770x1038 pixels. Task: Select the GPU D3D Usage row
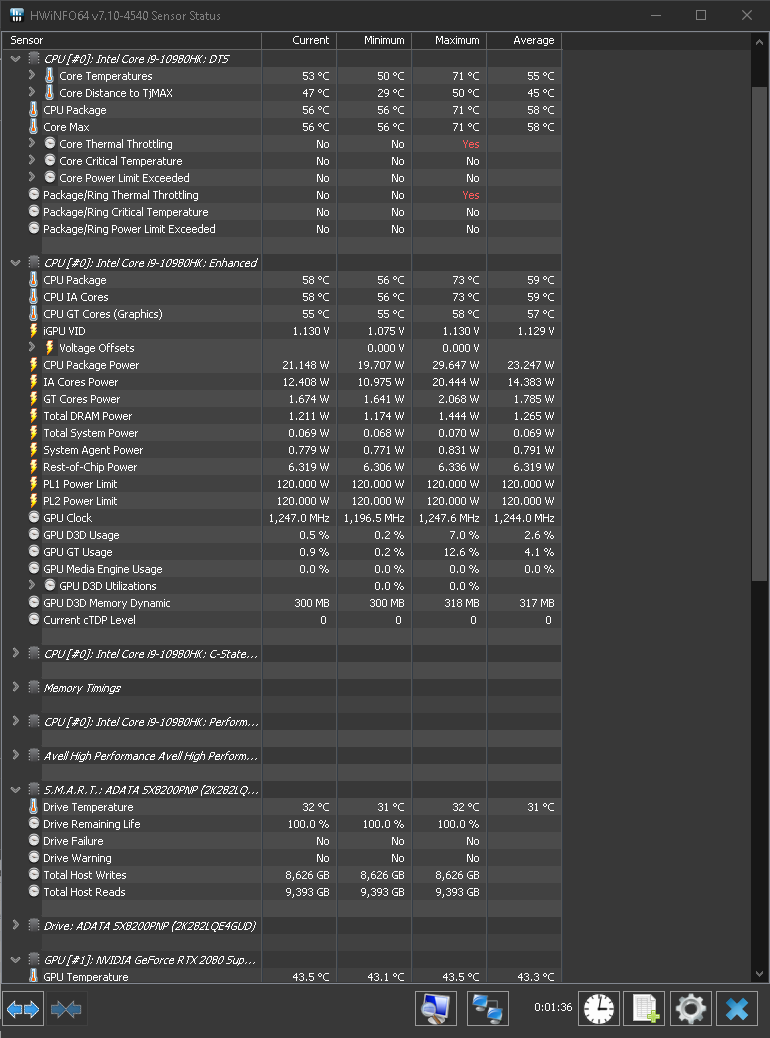point(281,535)
